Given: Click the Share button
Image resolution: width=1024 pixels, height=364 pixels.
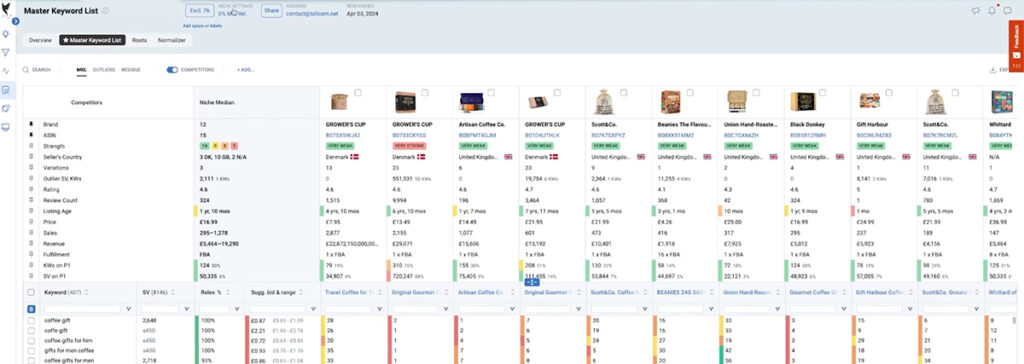Looking at the screenshot, I should pyautogui.click(x=271, y=11).
